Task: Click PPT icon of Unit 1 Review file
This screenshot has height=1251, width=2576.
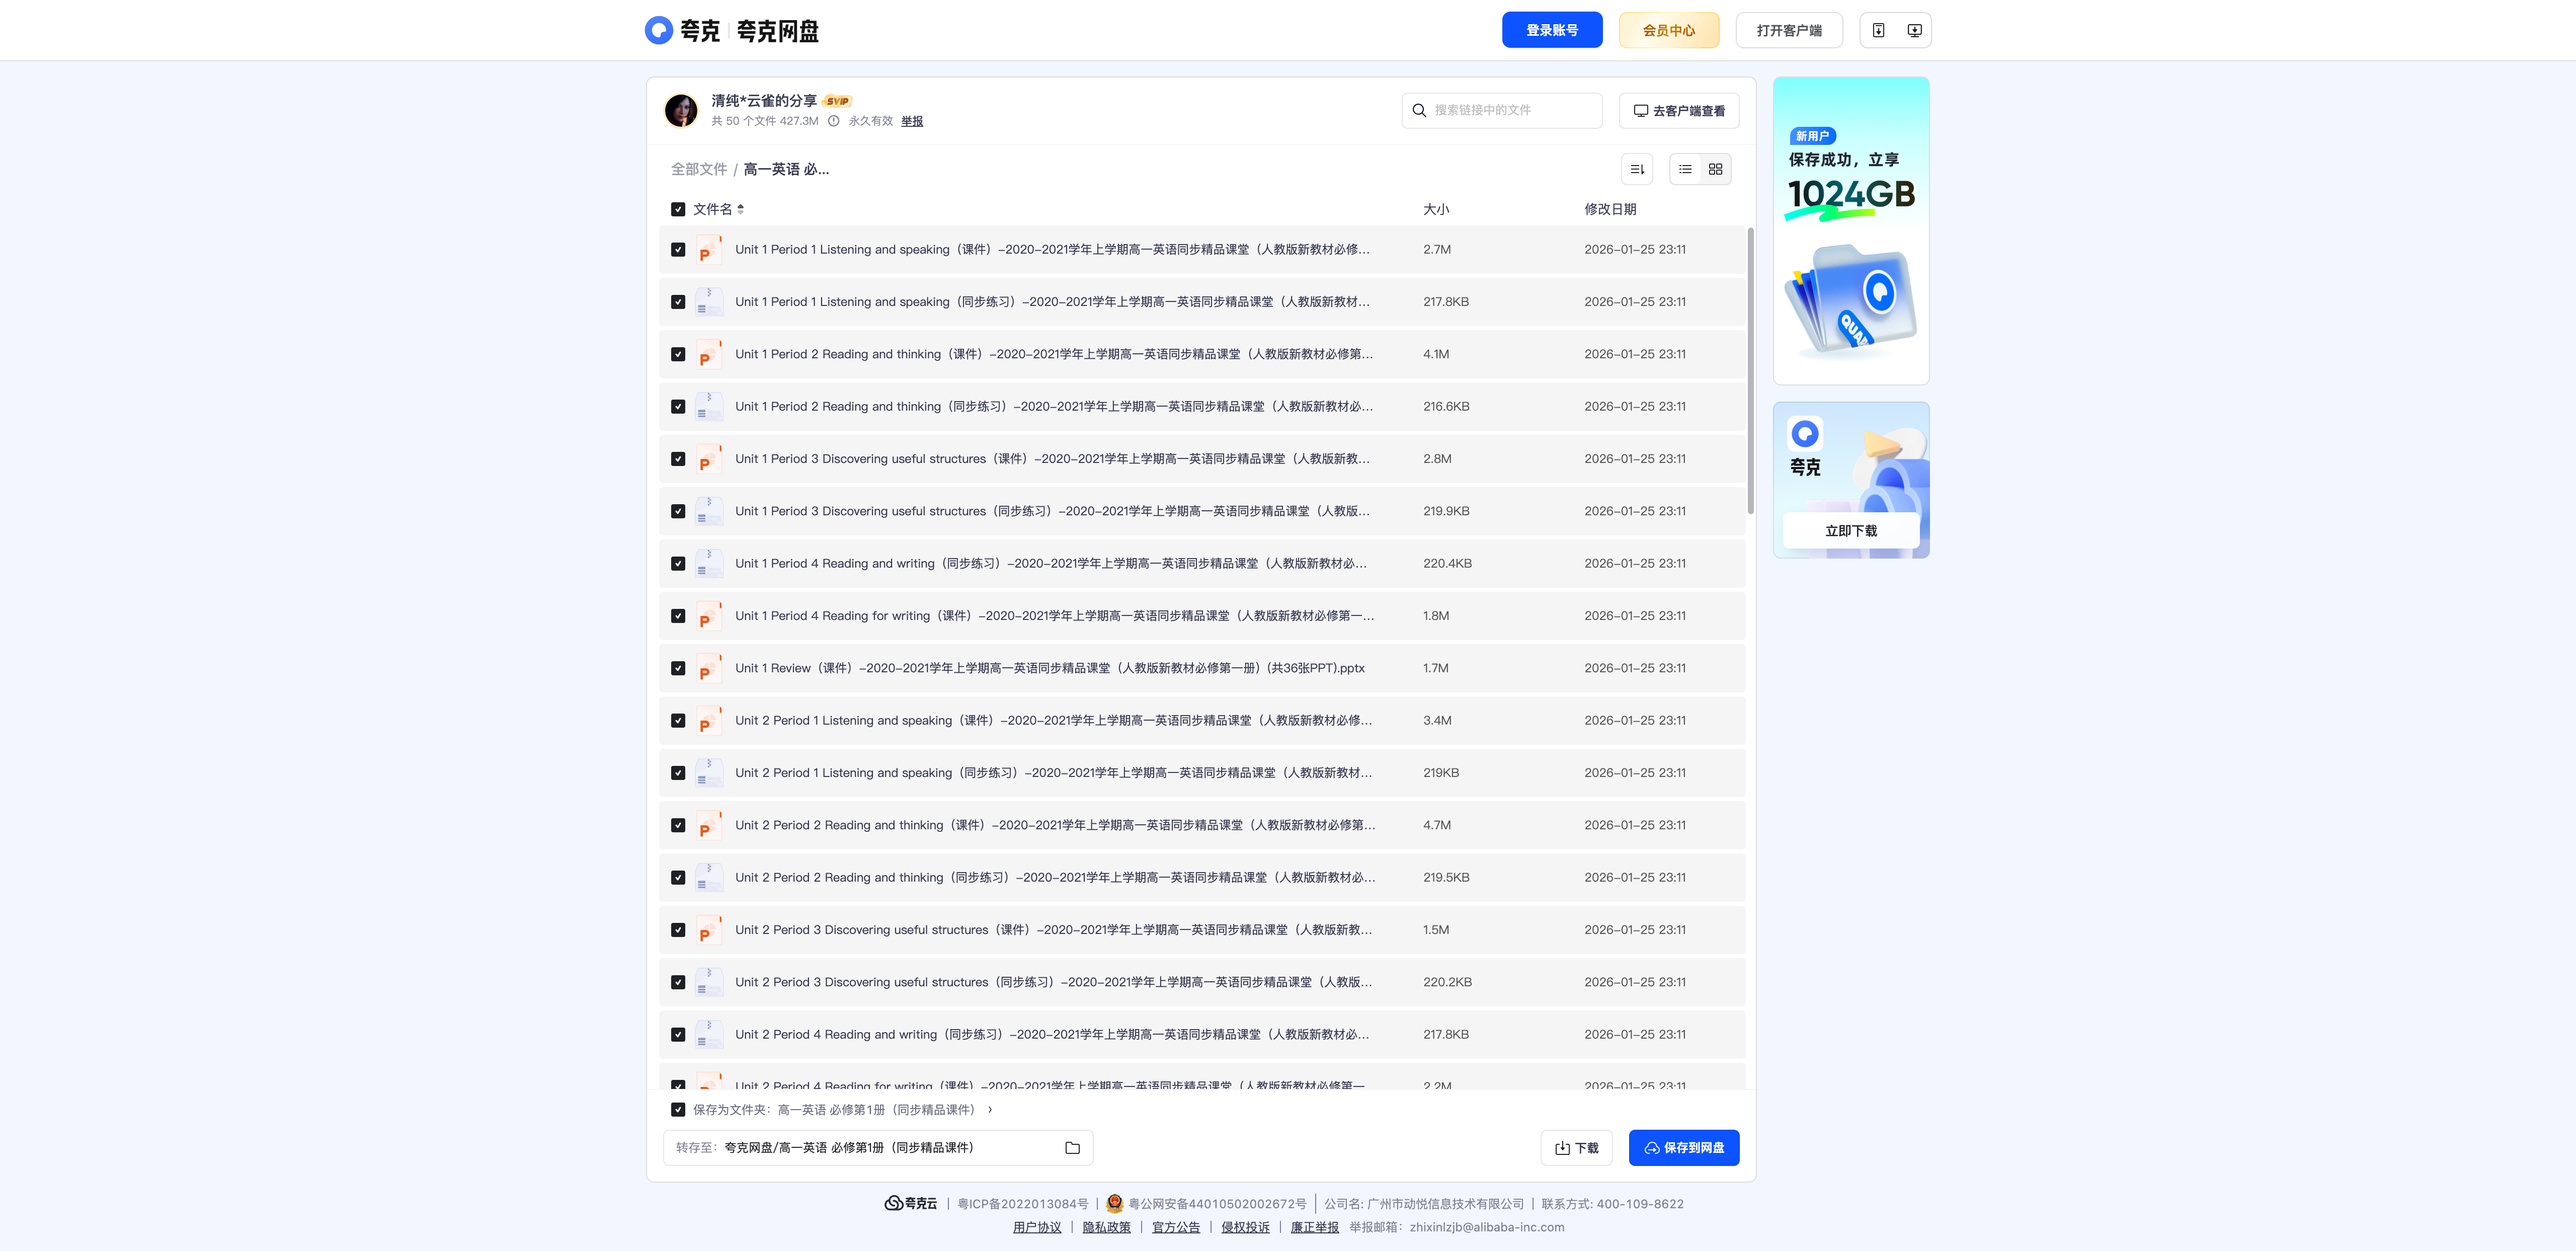Action: tap(708, 668)
